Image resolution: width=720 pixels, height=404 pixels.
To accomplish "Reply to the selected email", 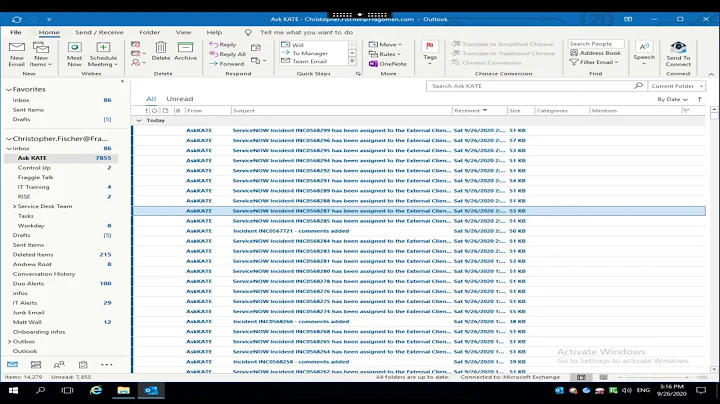I will [x=223, y=45].
